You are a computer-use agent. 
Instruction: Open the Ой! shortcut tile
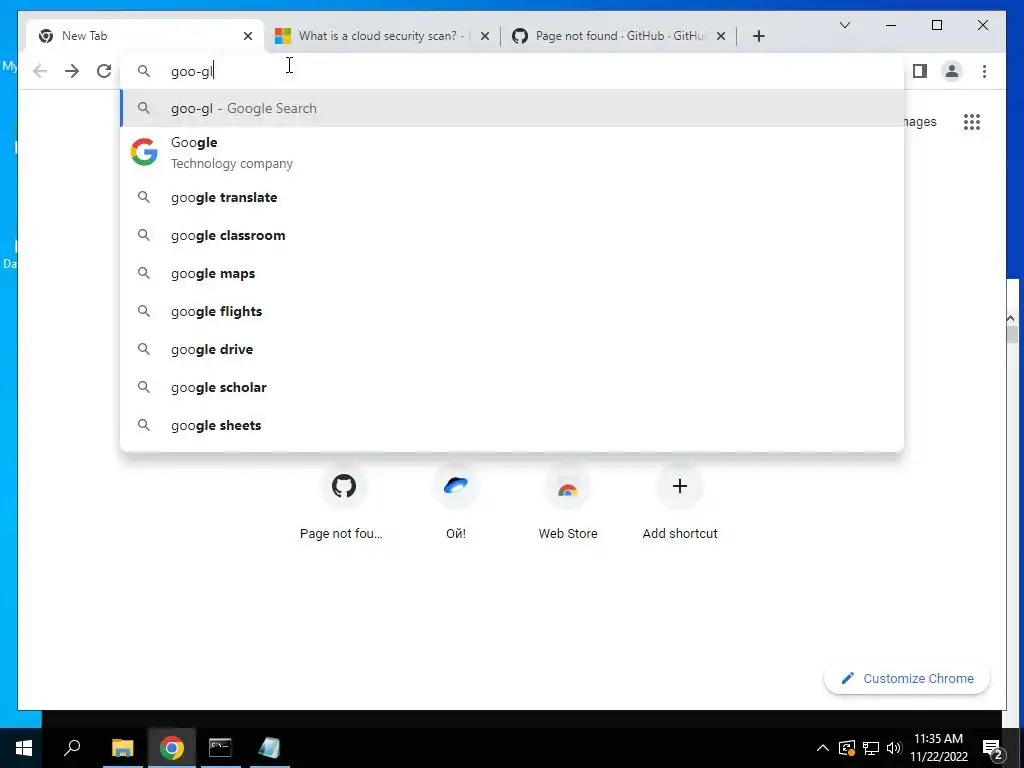456,502
